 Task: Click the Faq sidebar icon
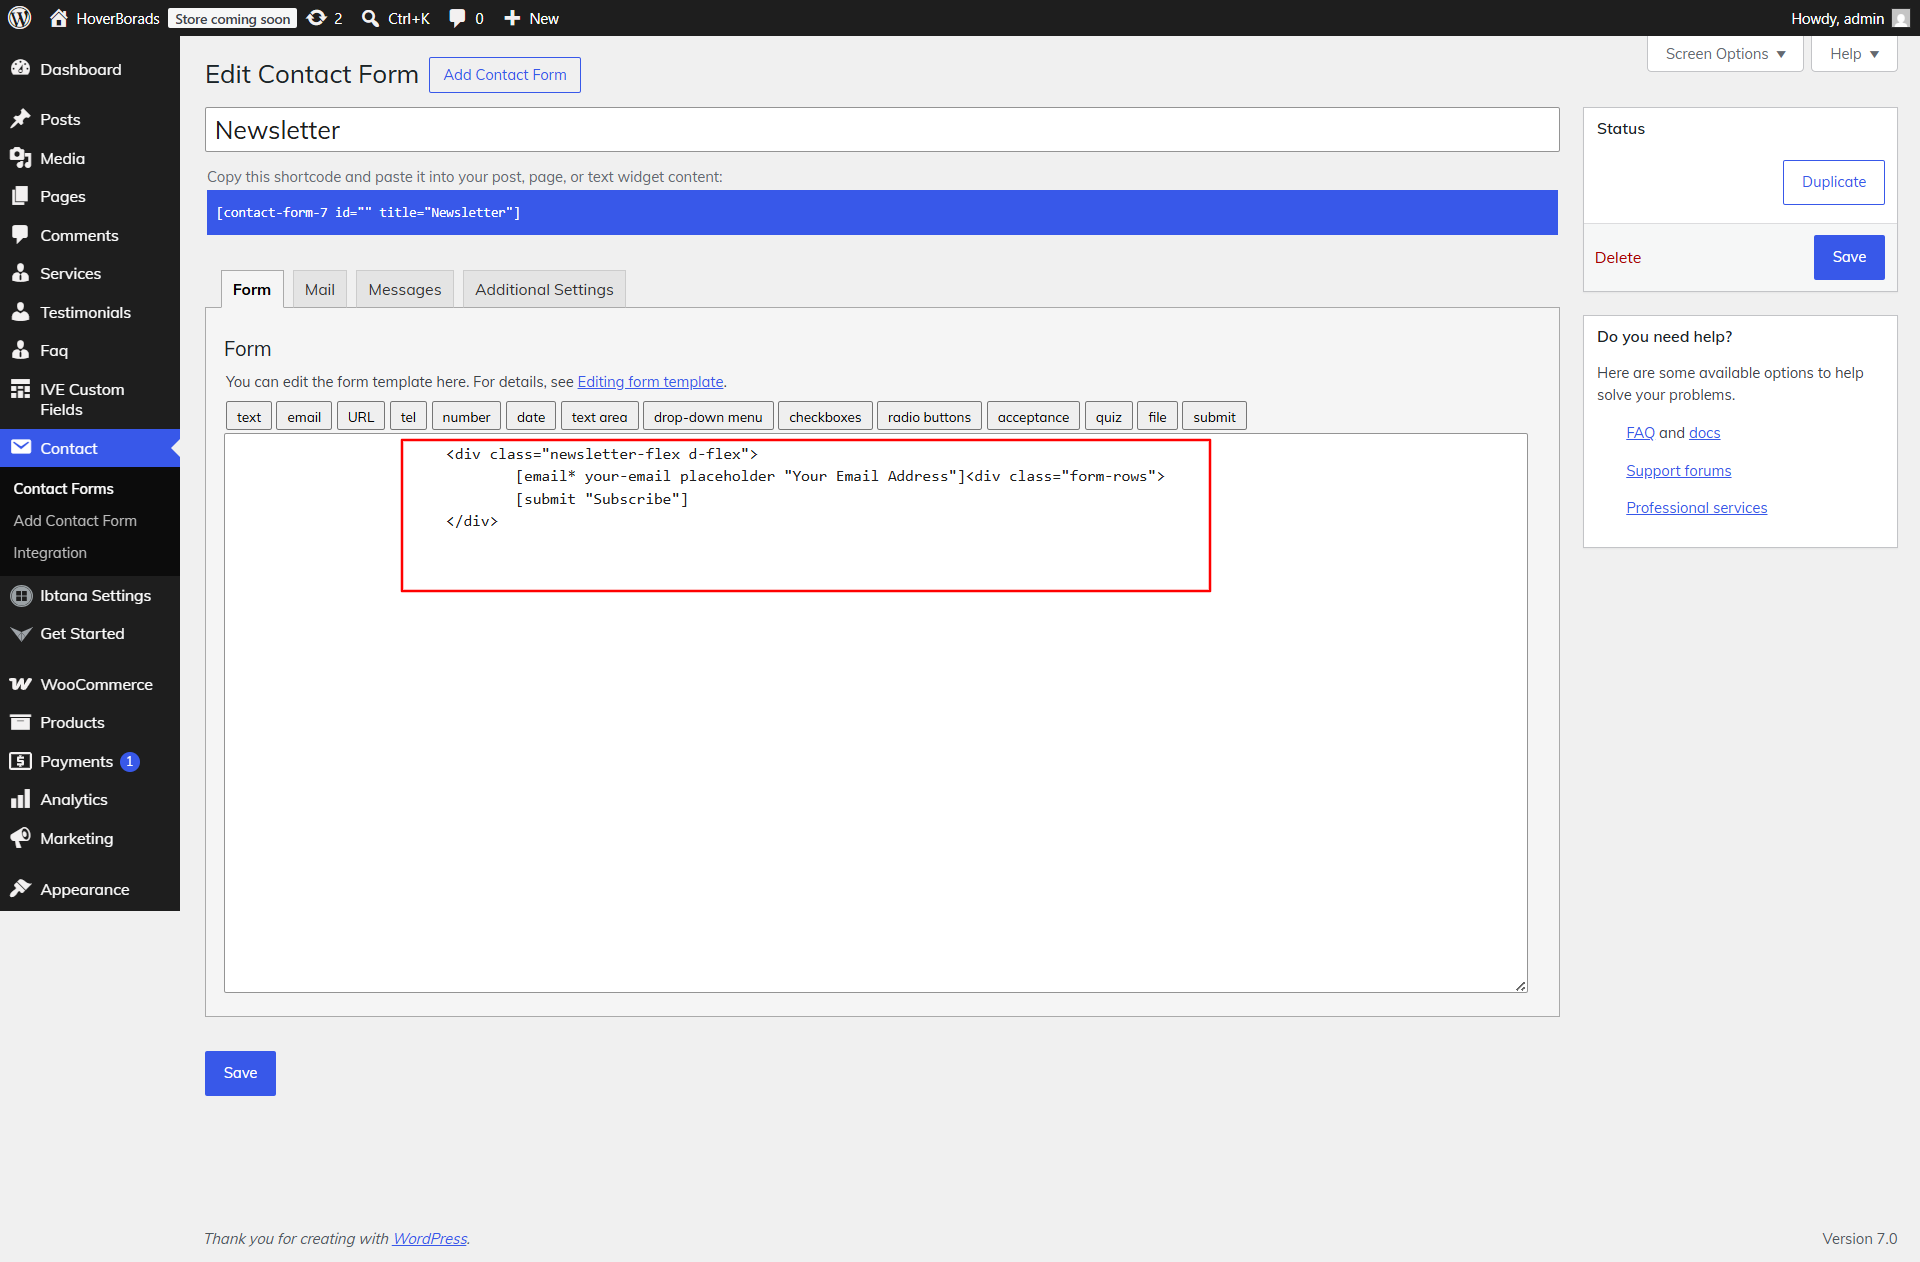tap(20, 350)
